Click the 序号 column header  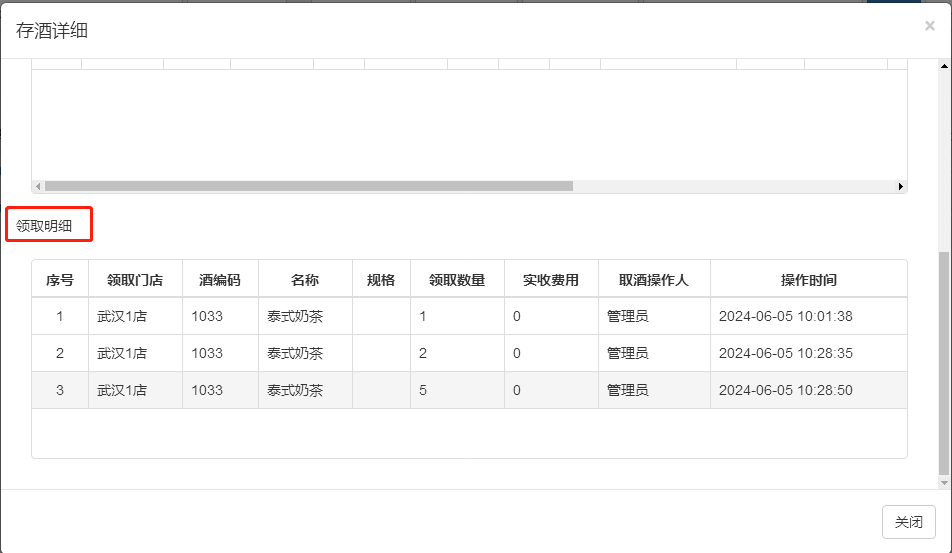coord(60,280)
